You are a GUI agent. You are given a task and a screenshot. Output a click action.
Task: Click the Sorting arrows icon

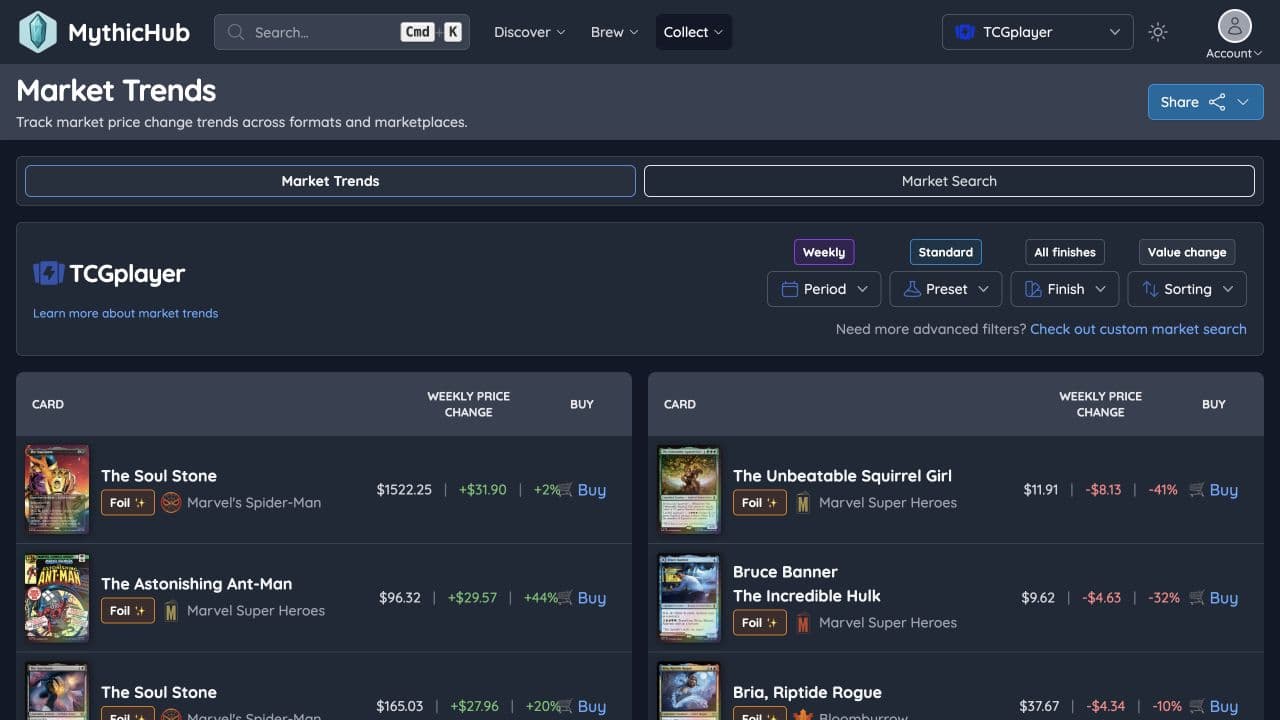click(x=1150, y=289)
